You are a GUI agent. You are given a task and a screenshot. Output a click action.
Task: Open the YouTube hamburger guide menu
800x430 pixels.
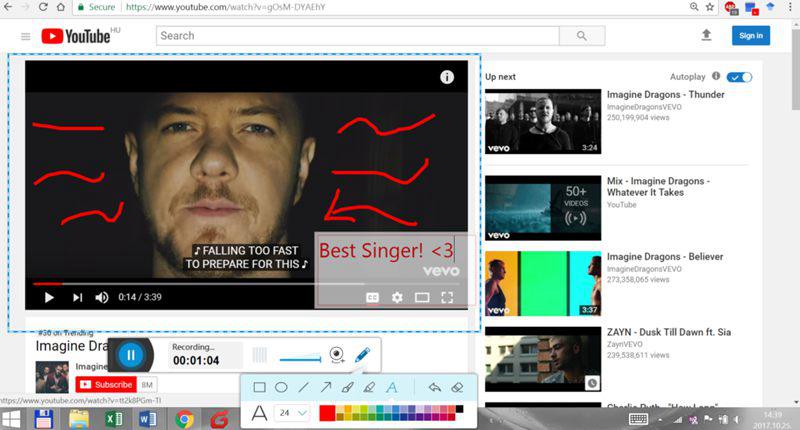(x=25, y=36)
